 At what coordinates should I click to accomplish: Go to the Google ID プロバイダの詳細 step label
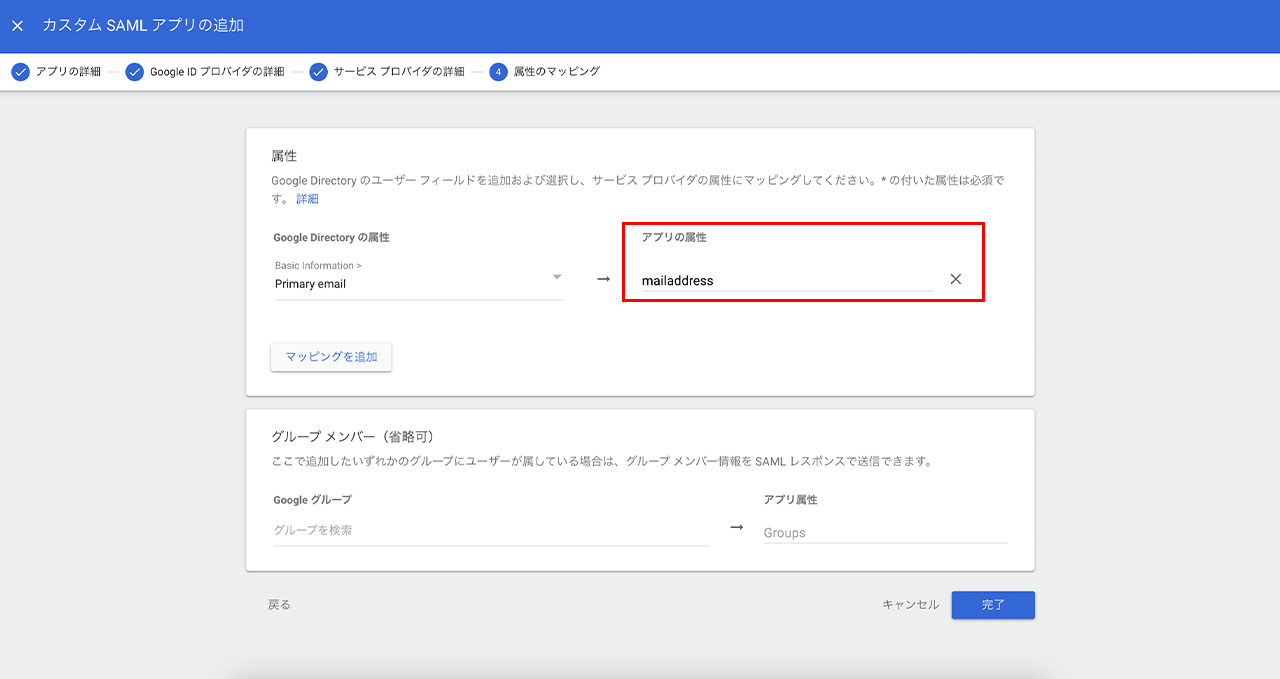pos(217,72)
